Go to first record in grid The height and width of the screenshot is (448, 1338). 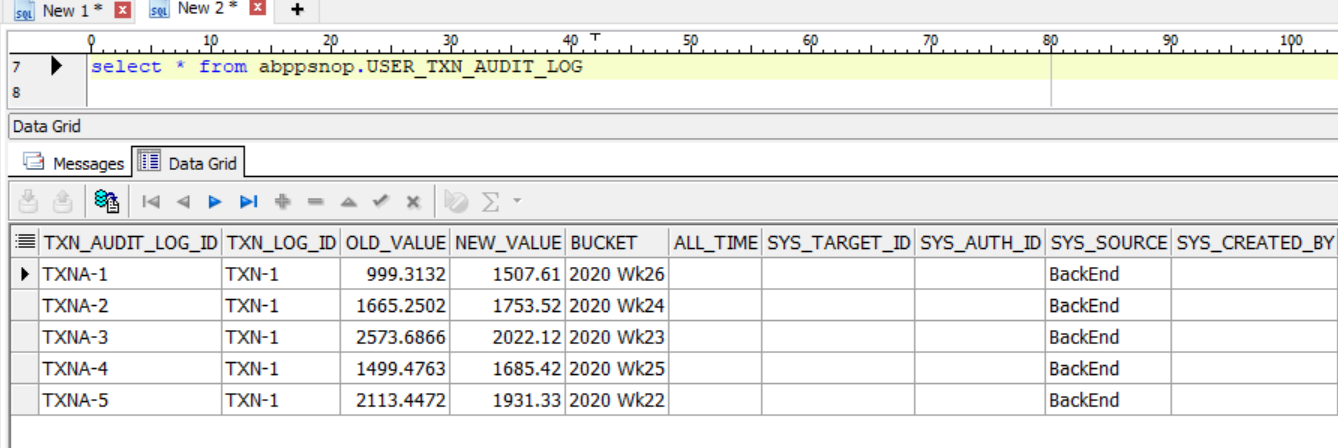(x=151, y=202)
